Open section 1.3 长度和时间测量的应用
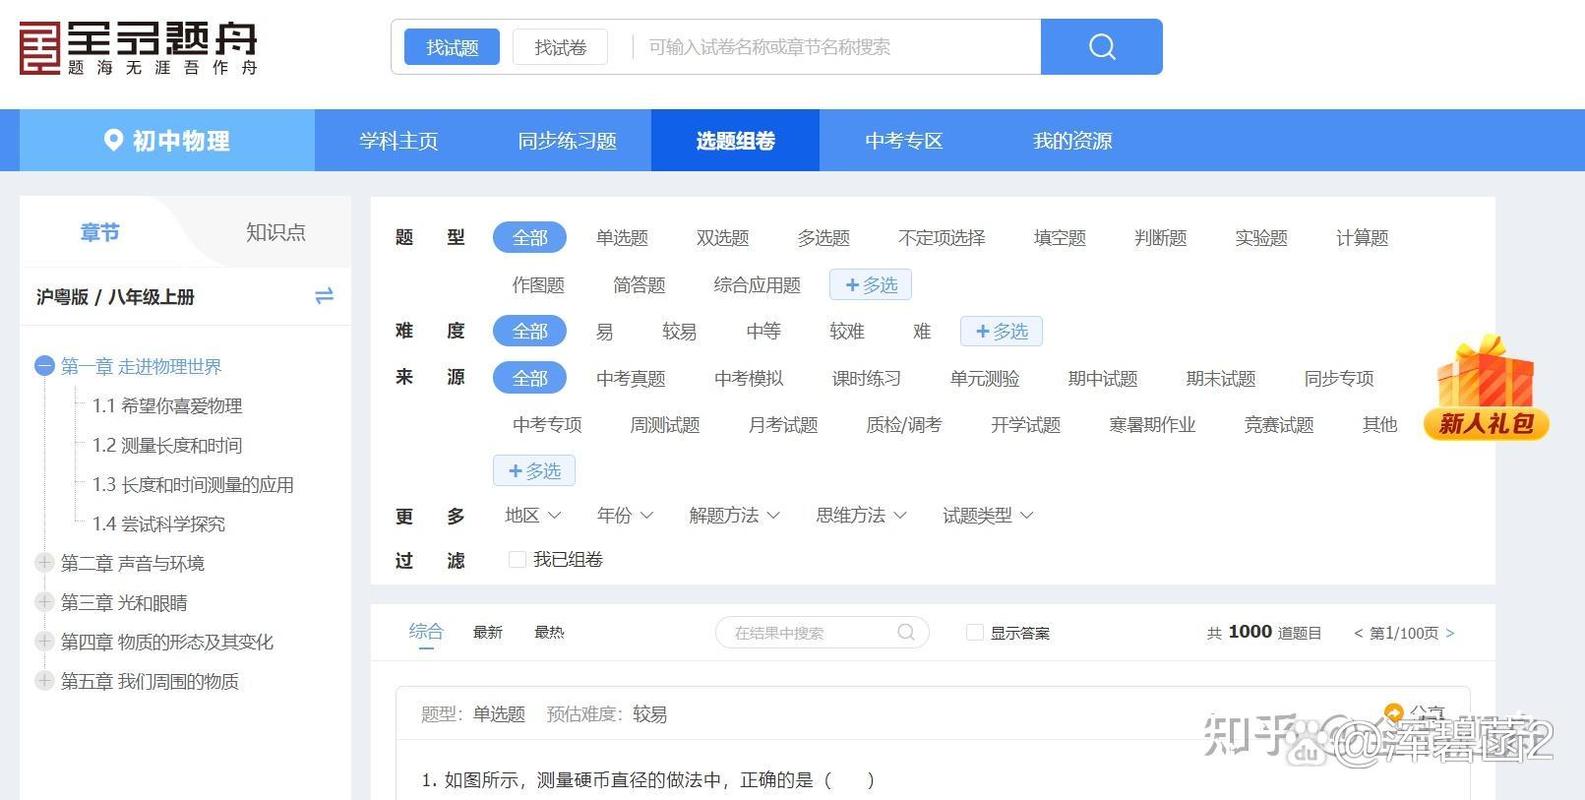 point(193,484)
